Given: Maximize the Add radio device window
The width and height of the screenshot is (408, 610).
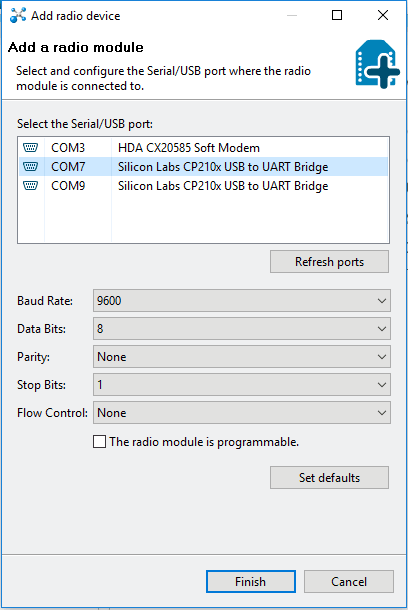Looking at the screenshot, I should coord(337,15).
